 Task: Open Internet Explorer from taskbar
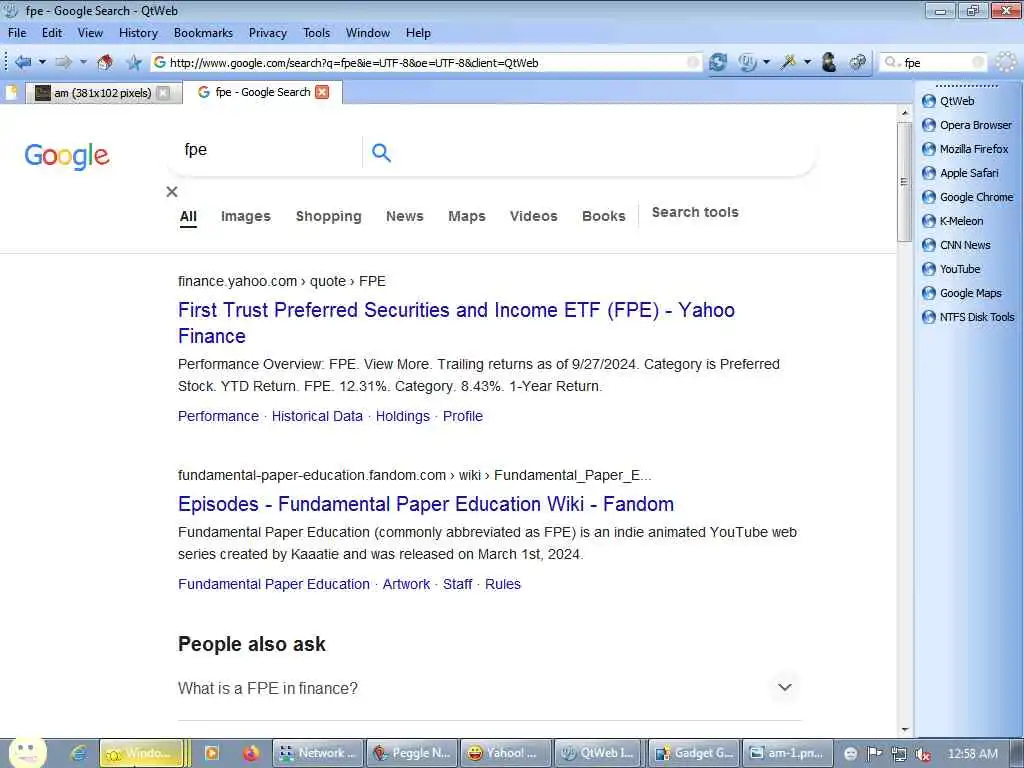79,753
